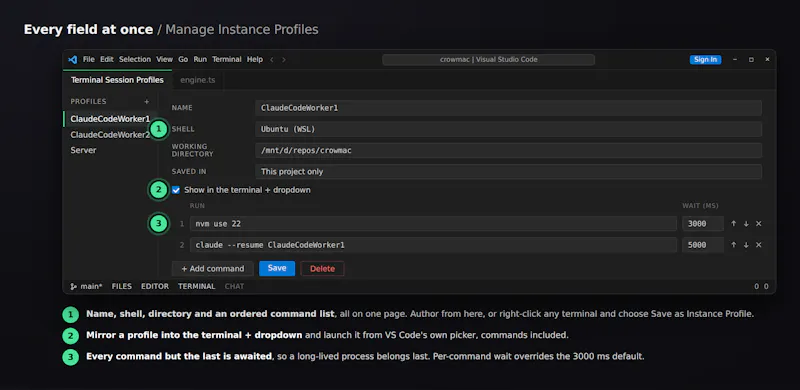Open the View menu
This screenshot has height=390, width=800.
click(x=164, y=59)
